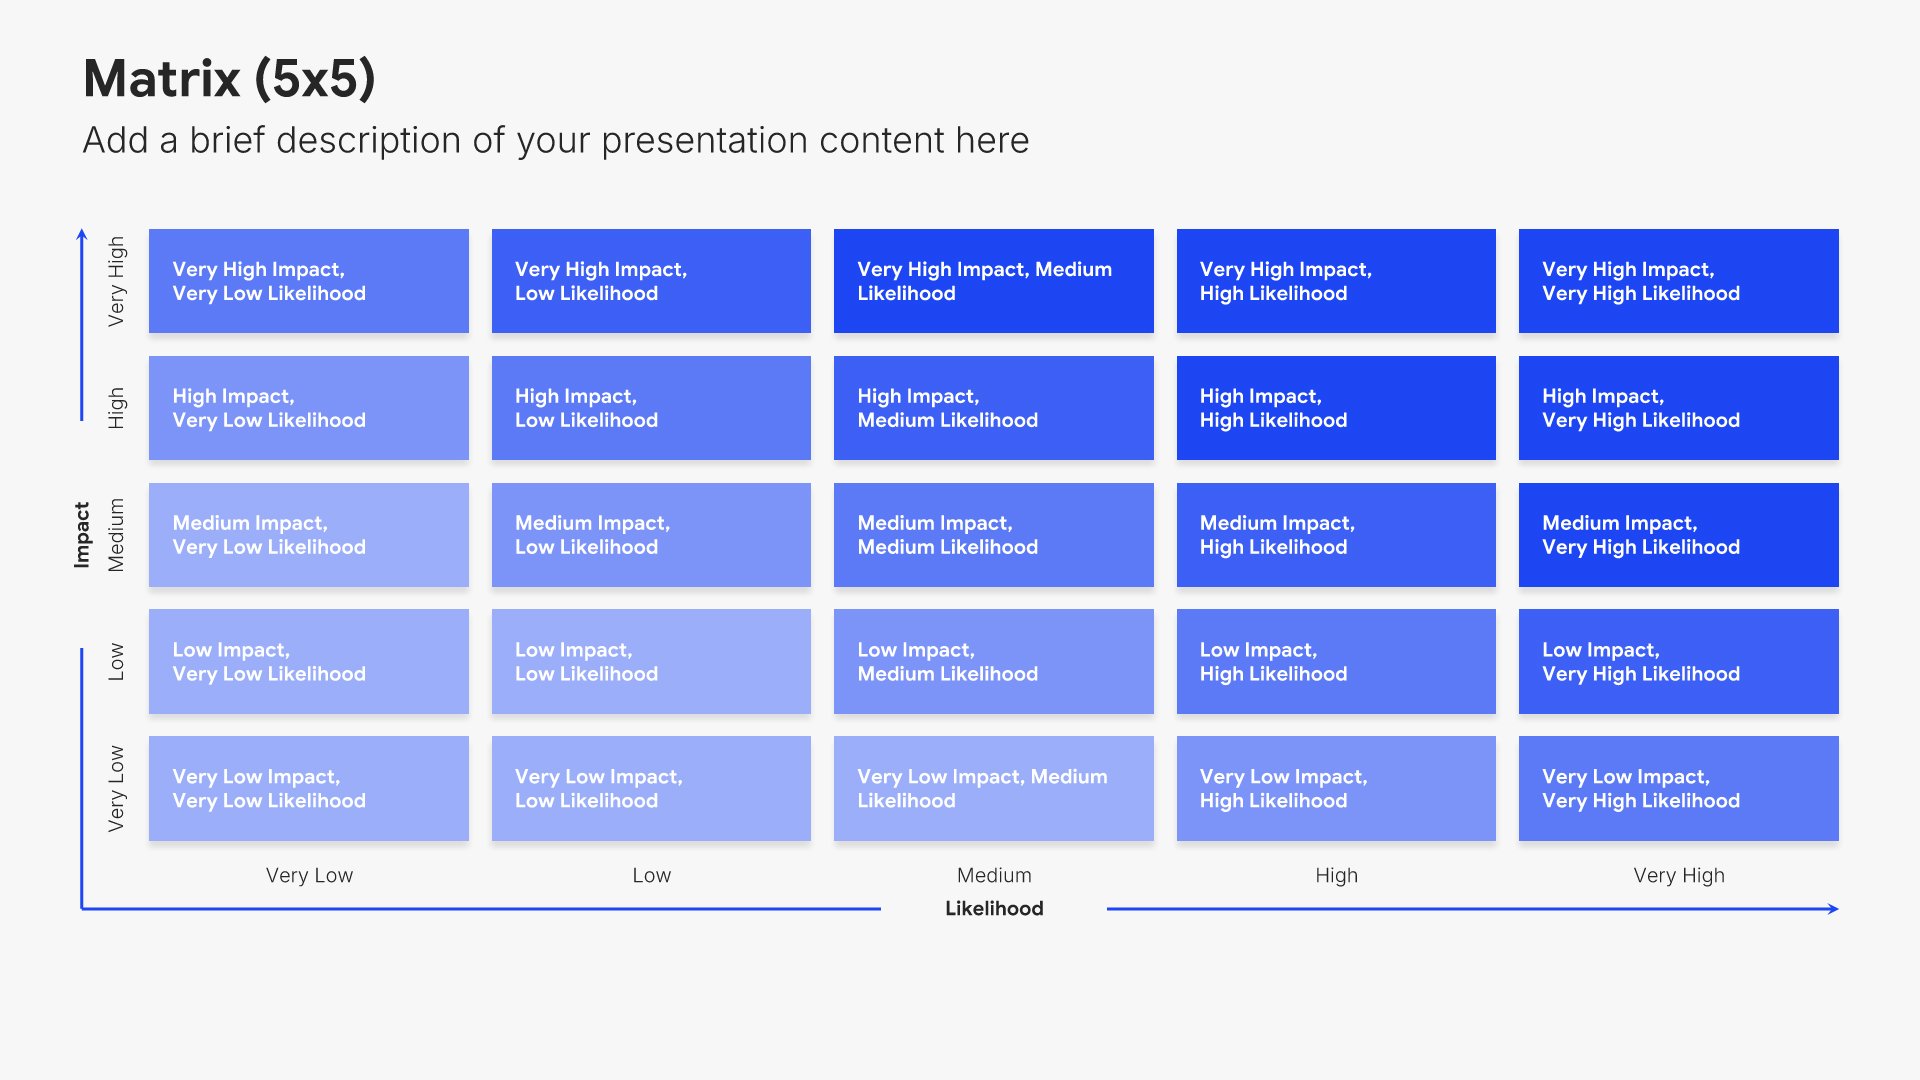Select 'Medium Impact, Medium Likelihood' cell
Screen dimensions: 1920x1080
pos(994,535)
